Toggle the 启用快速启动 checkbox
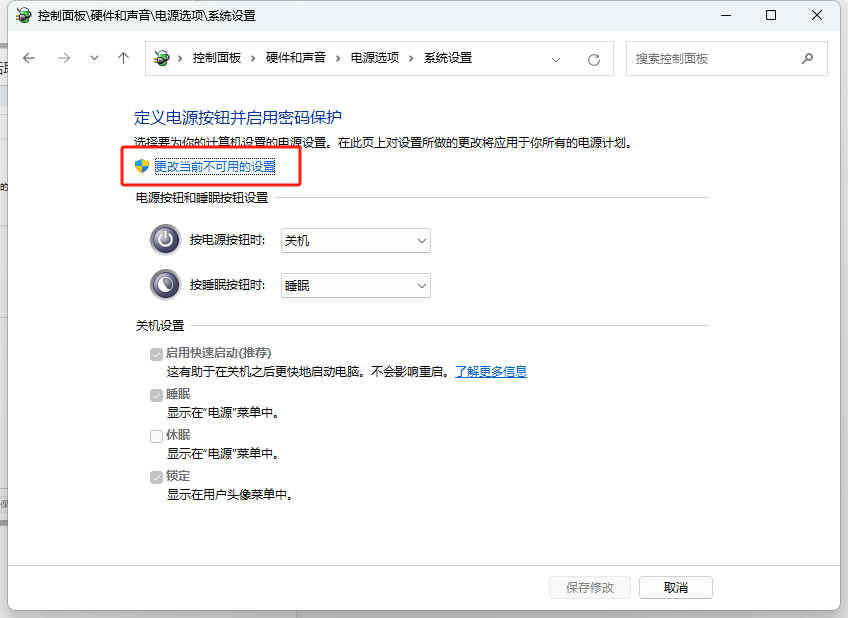Image resolution: width=848 pixels, height=618 pixels. pyautogui.click(x=156, y=354)
